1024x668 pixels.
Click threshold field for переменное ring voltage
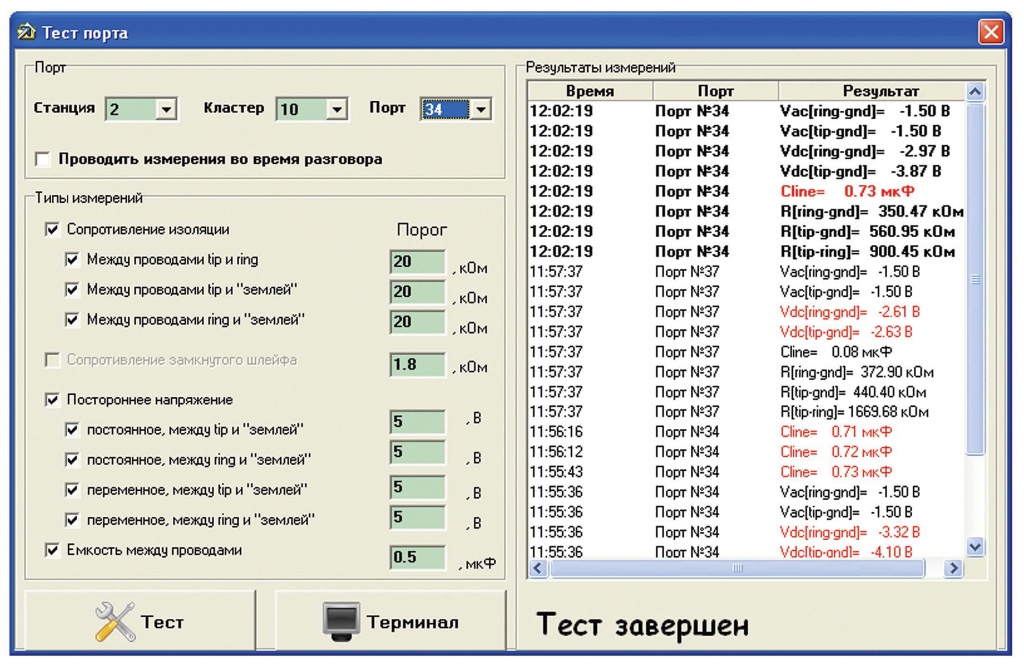click(417, 517)
